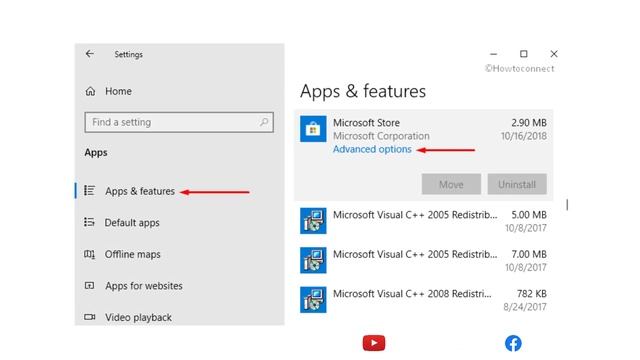Click the Video playback camera icon
Image resolution: width=640 pixels, height=360 pixels.
coord(89,317)
